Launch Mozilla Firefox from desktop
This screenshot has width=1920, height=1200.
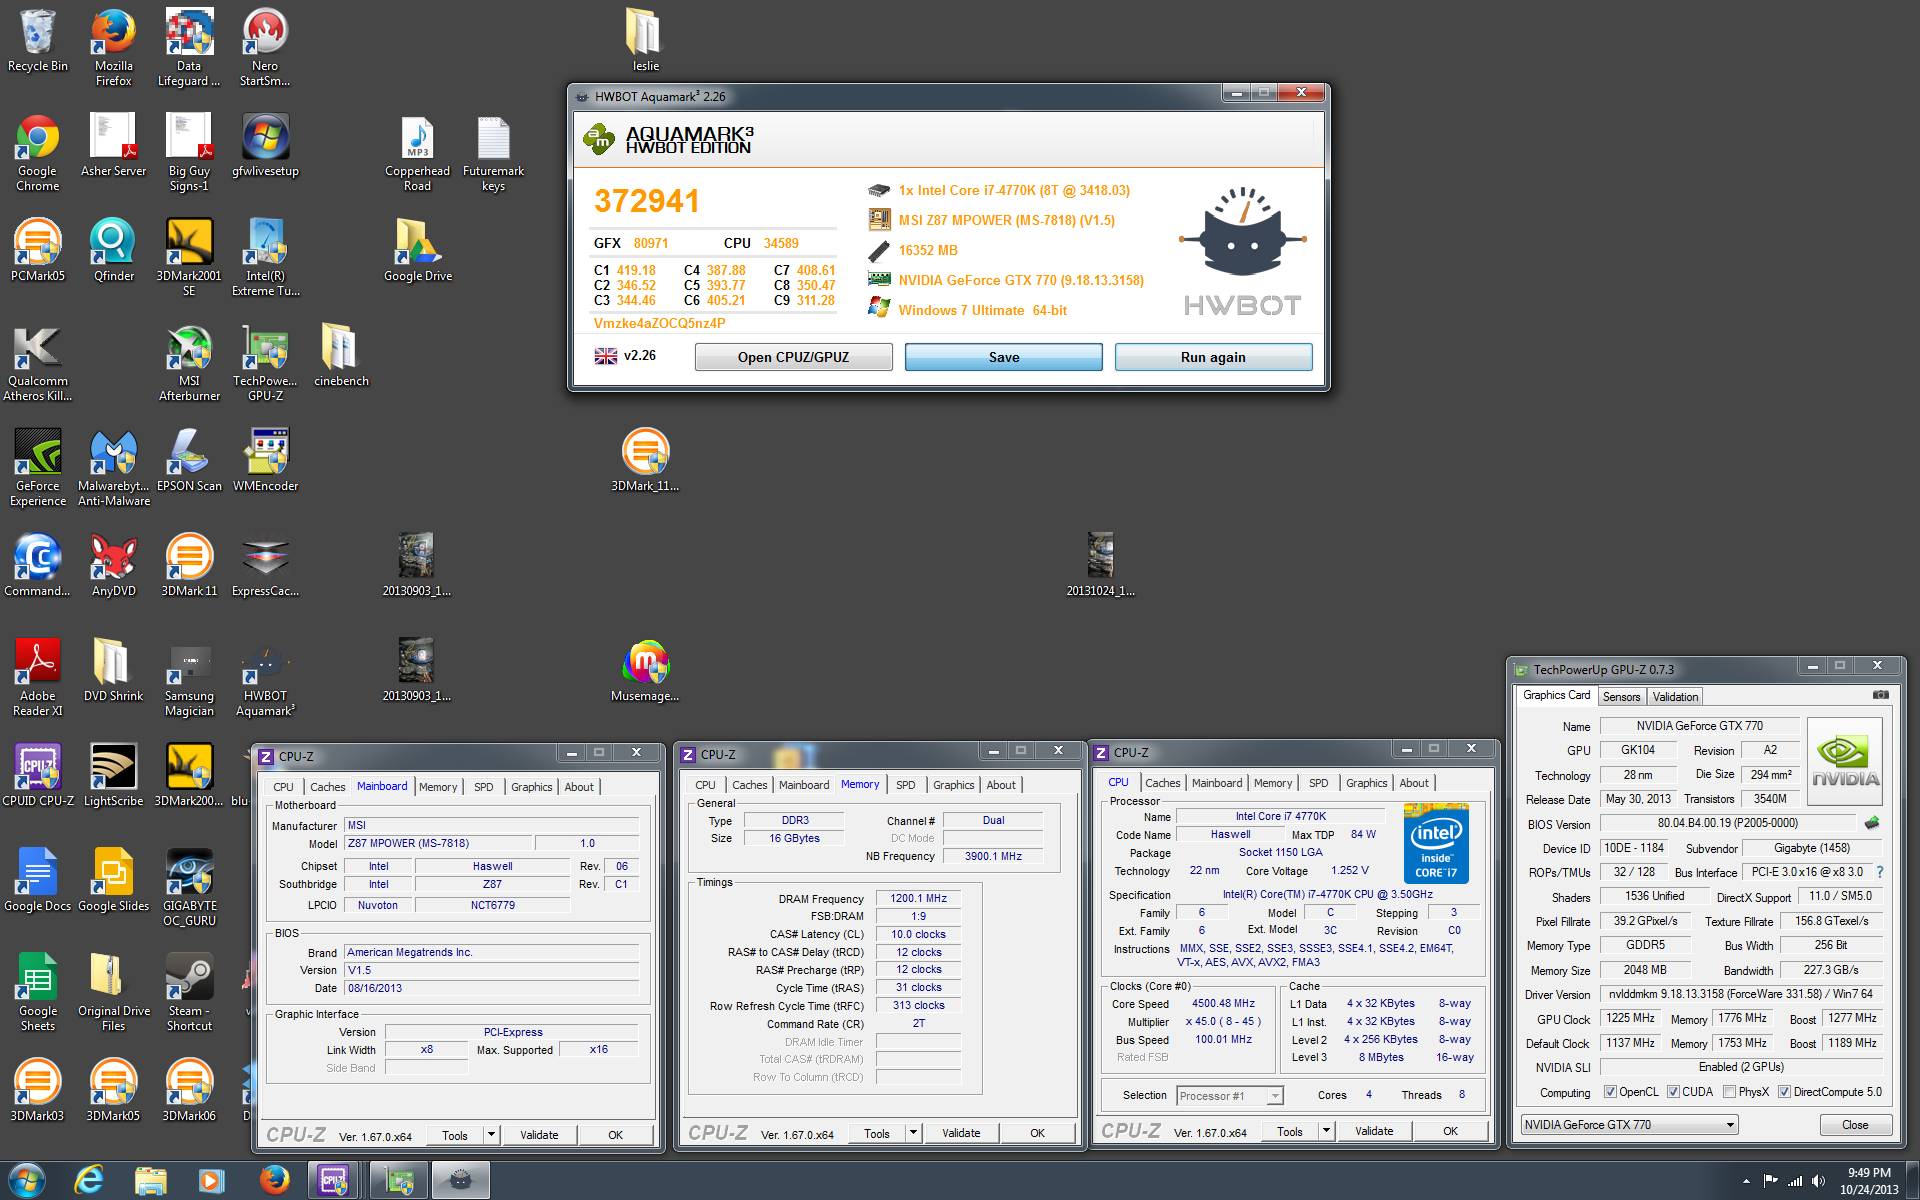point(113,47)
